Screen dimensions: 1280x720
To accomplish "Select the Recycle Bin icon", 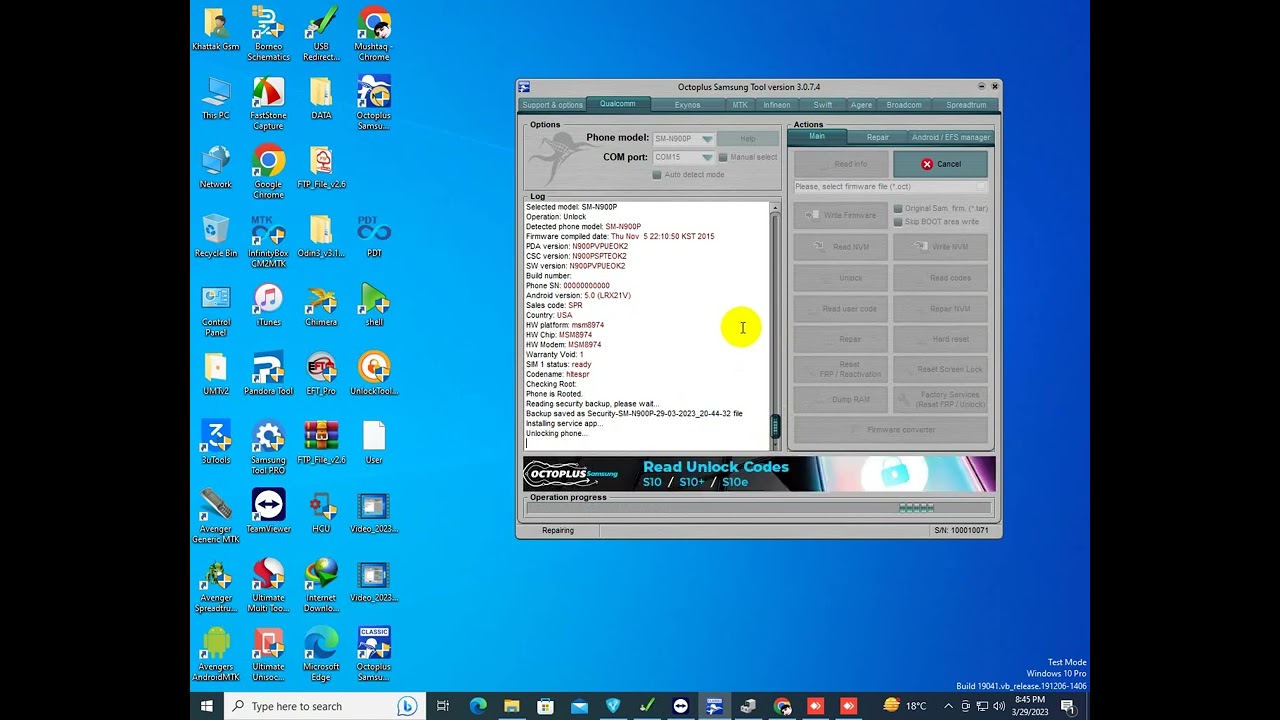I will pyautogui.click(x=215, y=236).
